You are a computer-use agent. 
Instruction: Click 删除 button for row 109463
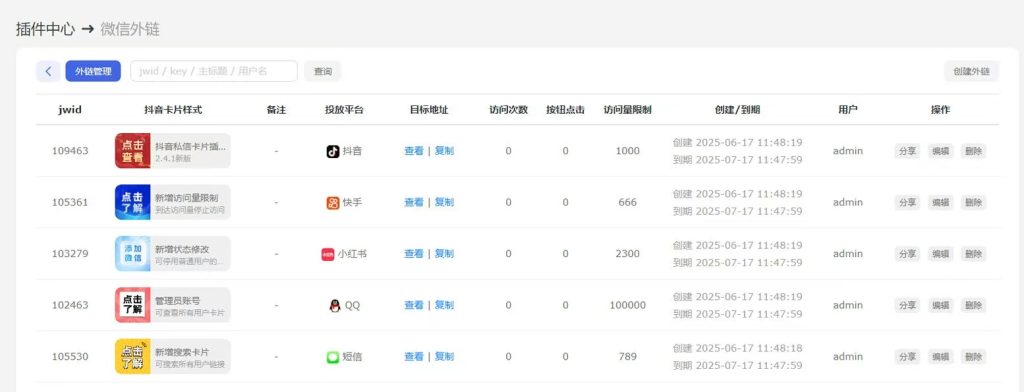[x=973, y=151]
